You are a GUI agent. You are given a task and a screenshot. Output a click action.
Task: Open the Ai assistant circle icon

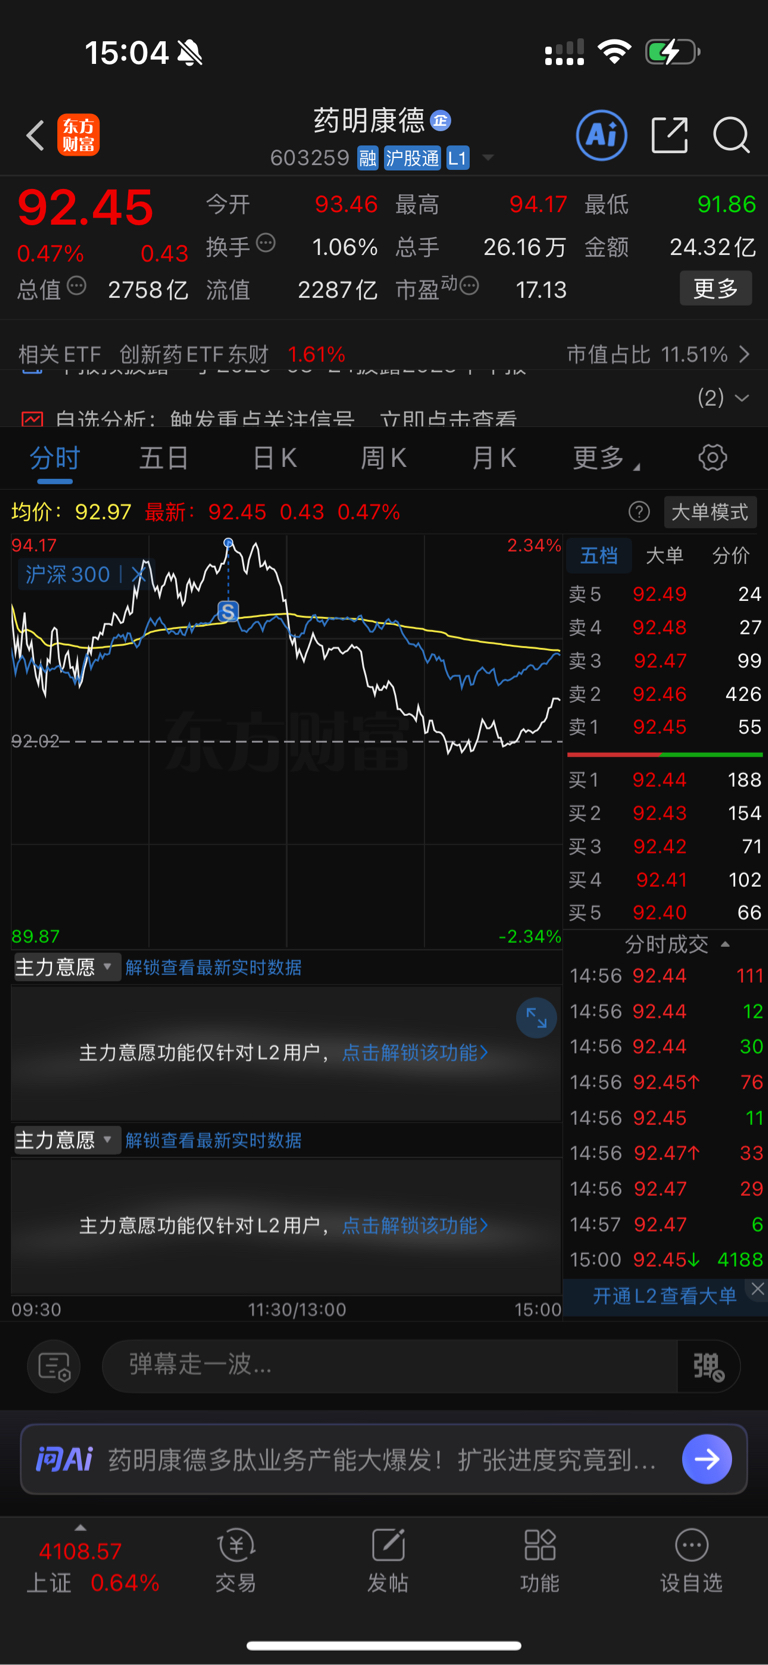pyautogui.click(x=602, y=135)
